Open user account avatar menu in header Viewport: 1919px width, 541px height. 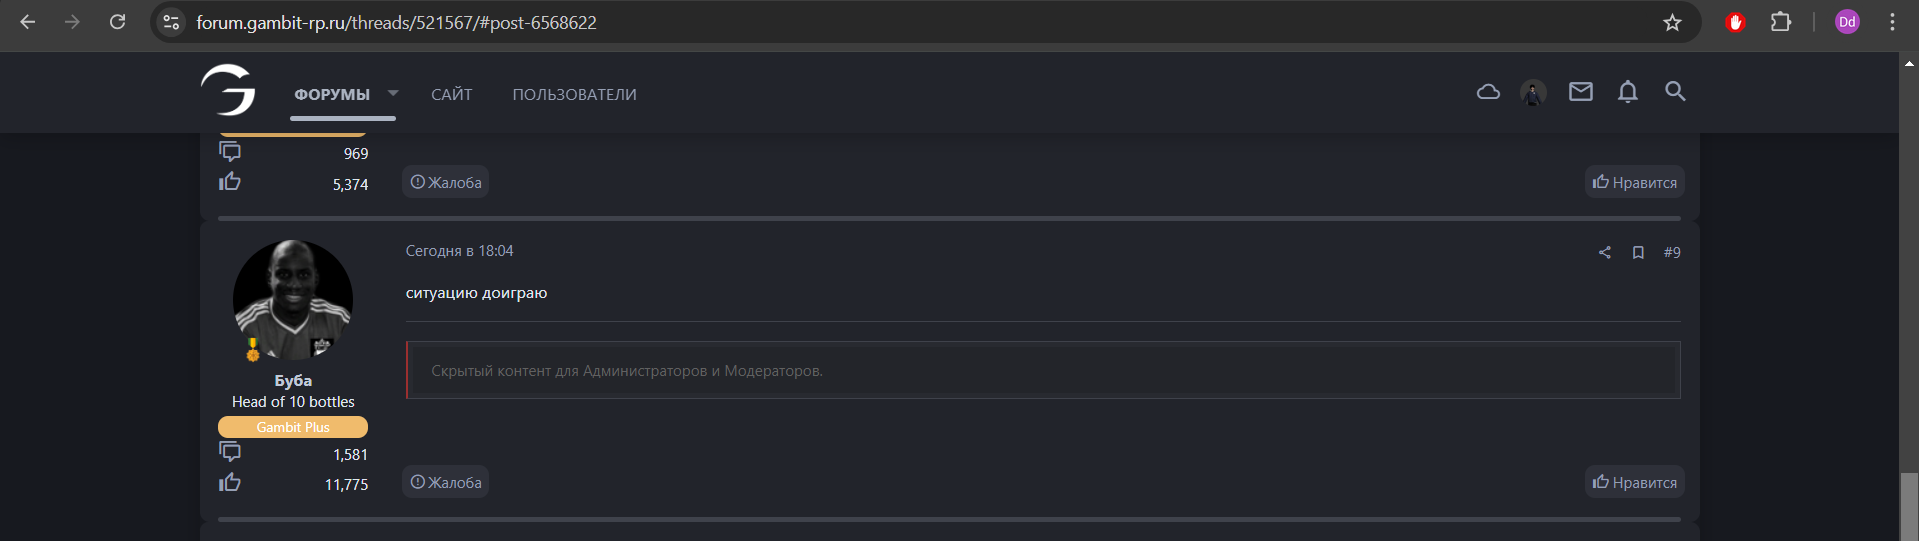coord(1533,93)
